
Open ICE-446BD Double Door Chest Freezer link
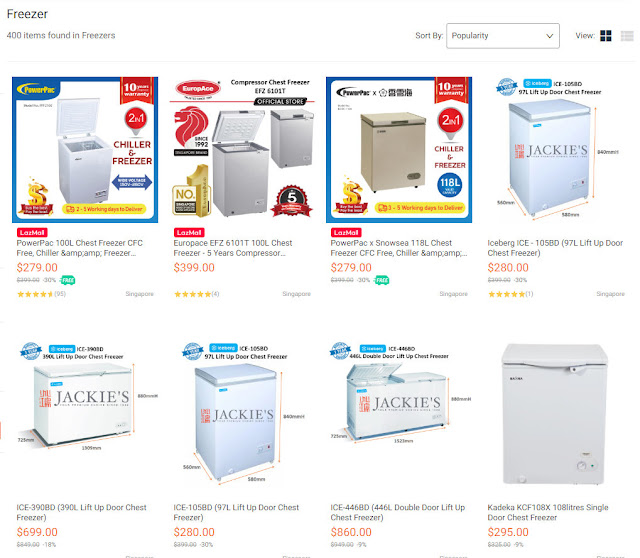coord(398,512)
